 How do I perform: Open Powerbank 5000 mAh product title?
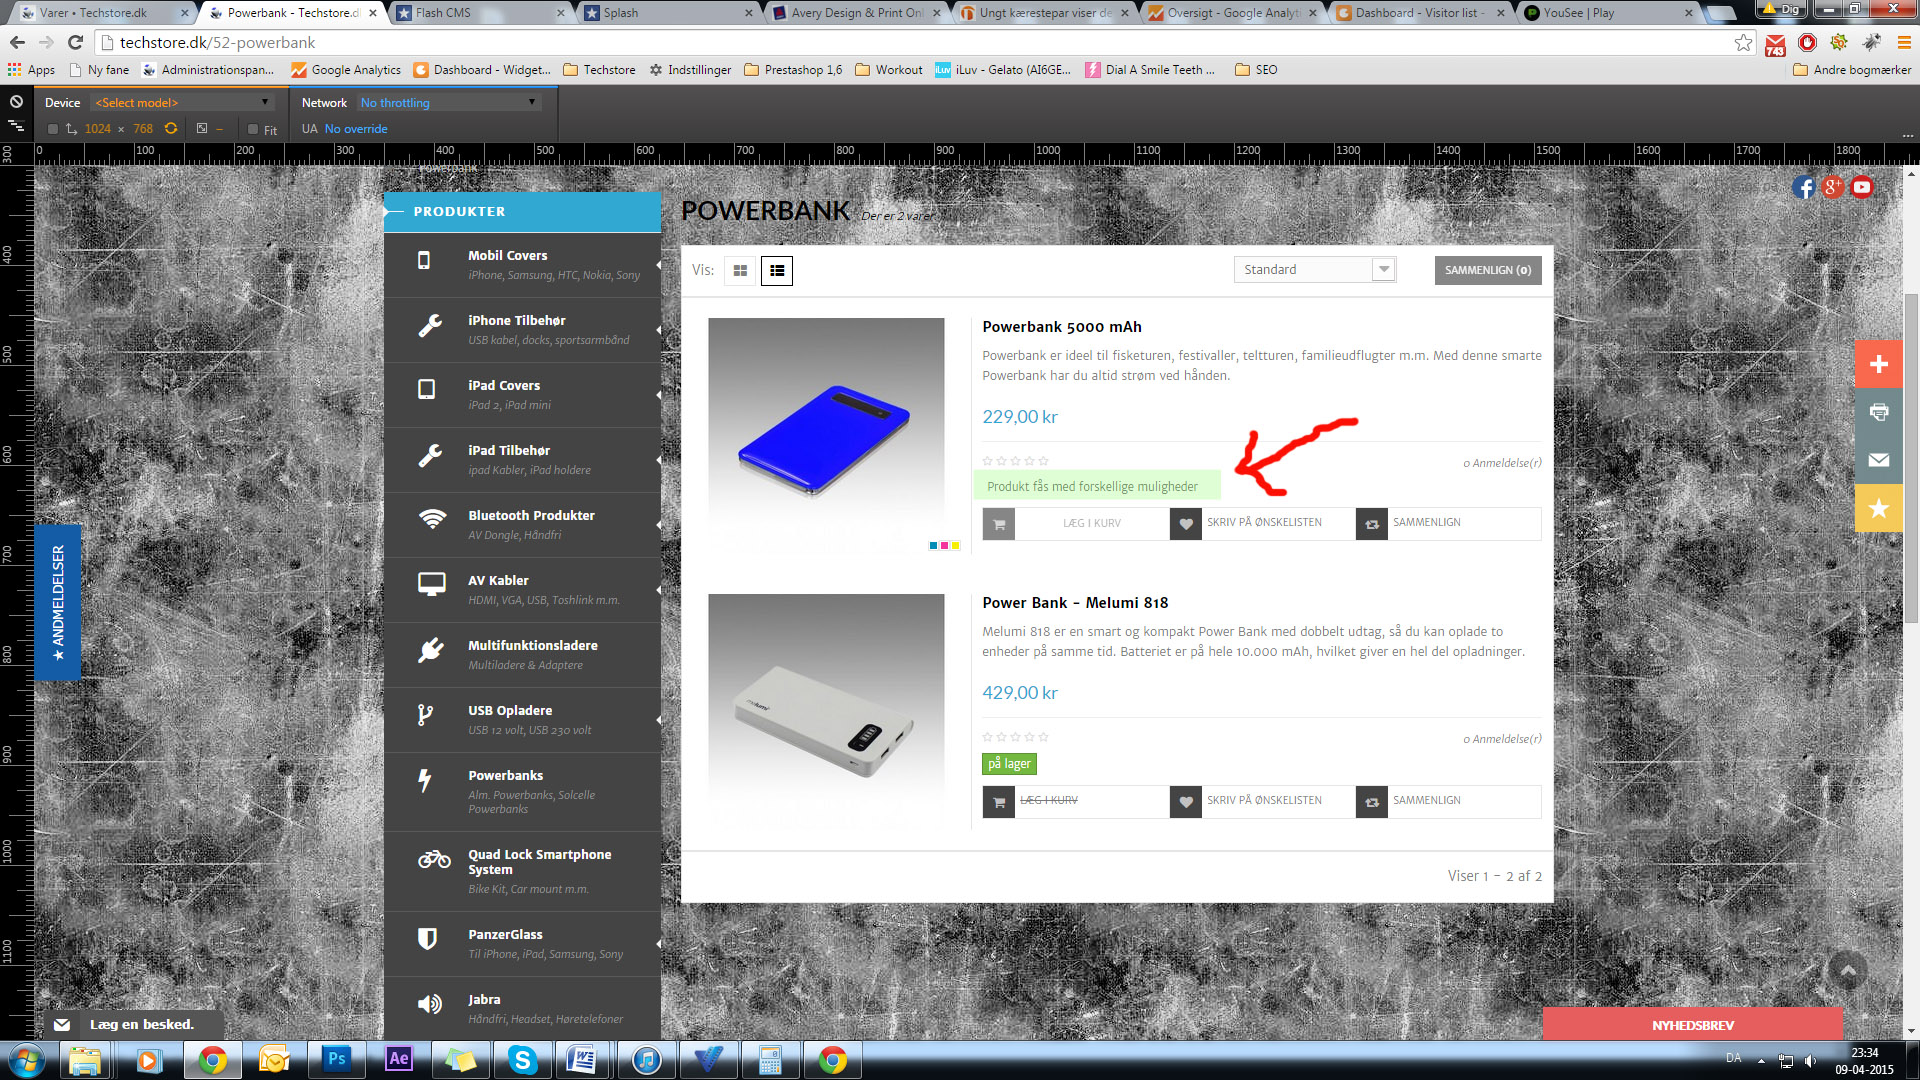tap(1061, 327)
